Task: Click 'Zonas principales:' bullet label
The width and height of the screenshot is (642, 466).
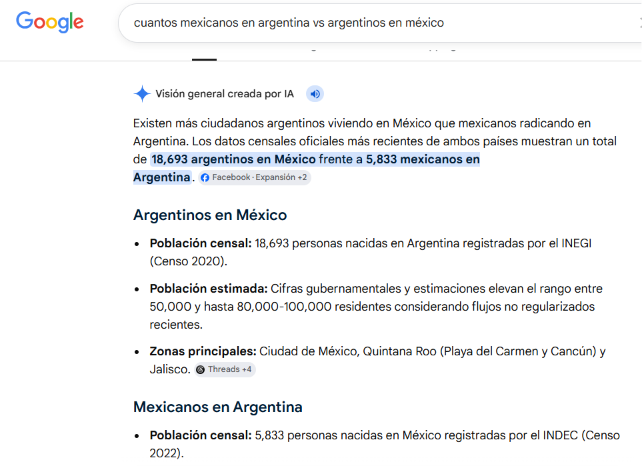Action: [203, 351]
